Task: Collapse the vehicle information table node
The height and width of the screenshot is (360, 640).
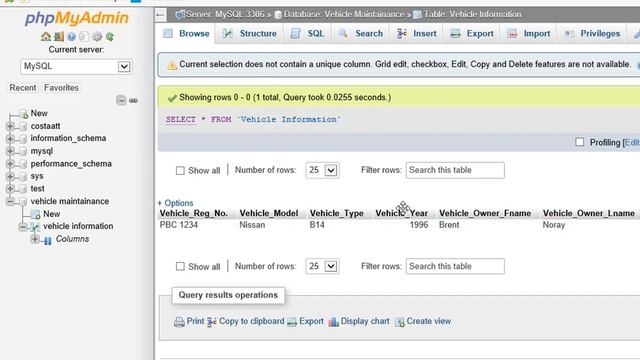Action: pyautogui.click(x=23, y=227)
